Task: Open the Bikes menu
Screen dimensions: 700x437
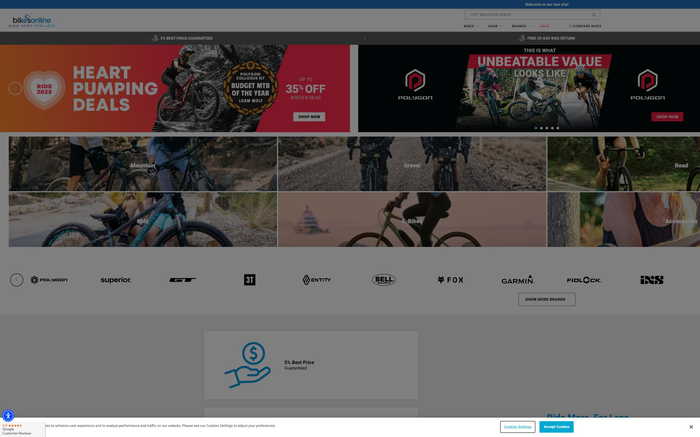Action: point(469,26)
